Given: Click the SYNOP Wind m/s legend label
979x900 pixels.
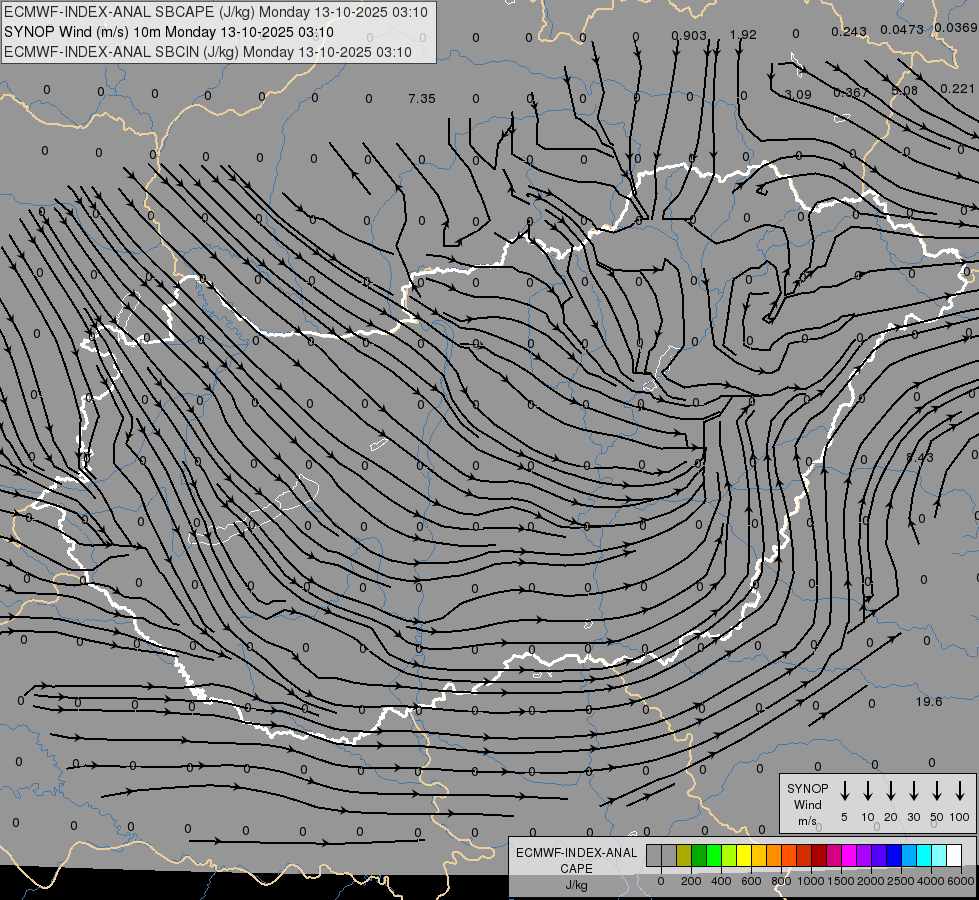Looking at the screenshot, I should (x=807, y=804).
